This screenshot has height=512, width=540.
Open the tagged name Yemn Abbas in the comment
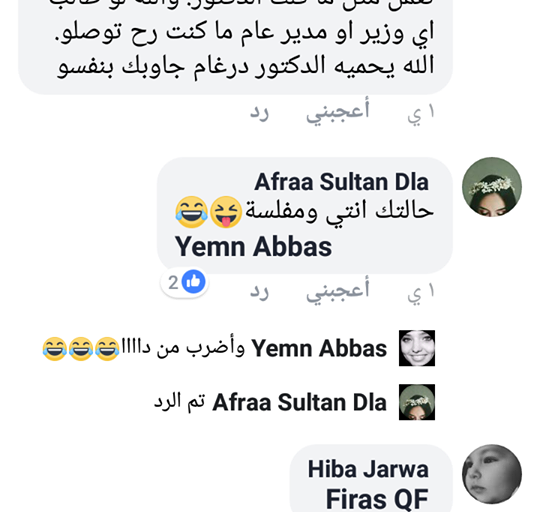click(253, 247)
